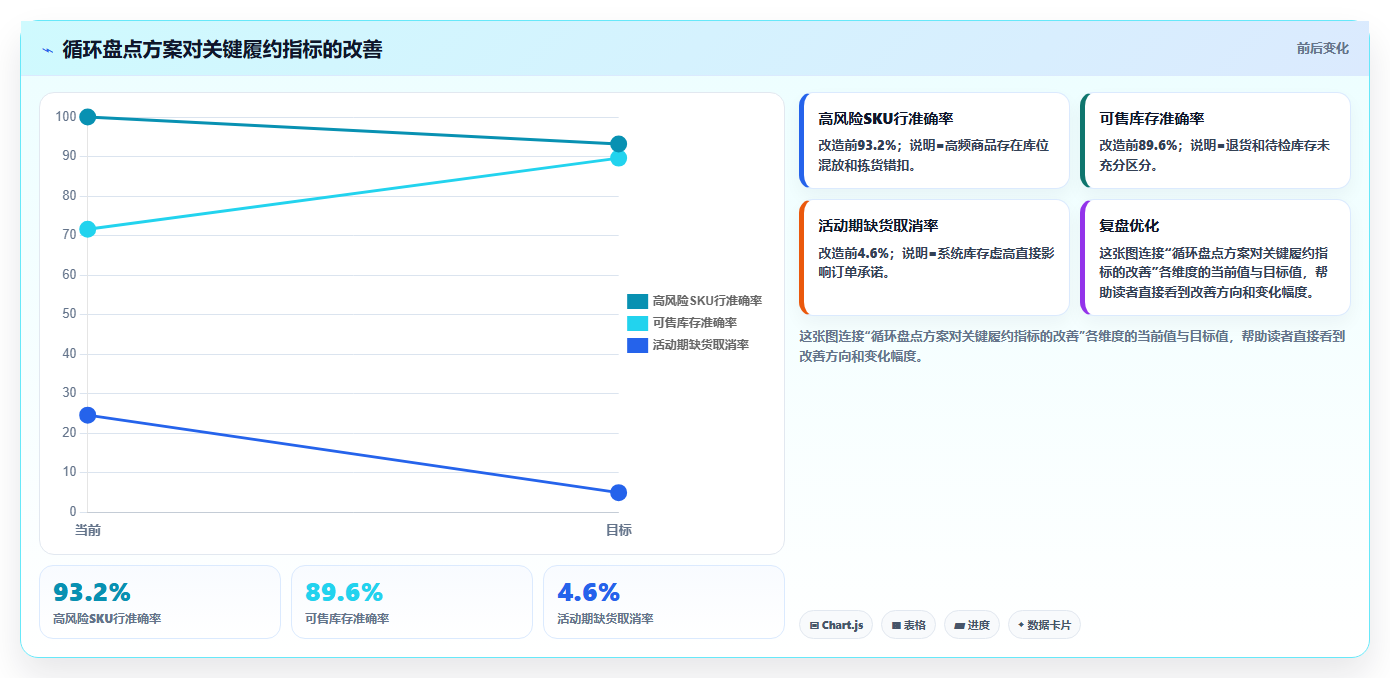Click y-axis value 0

coord(73,512)
